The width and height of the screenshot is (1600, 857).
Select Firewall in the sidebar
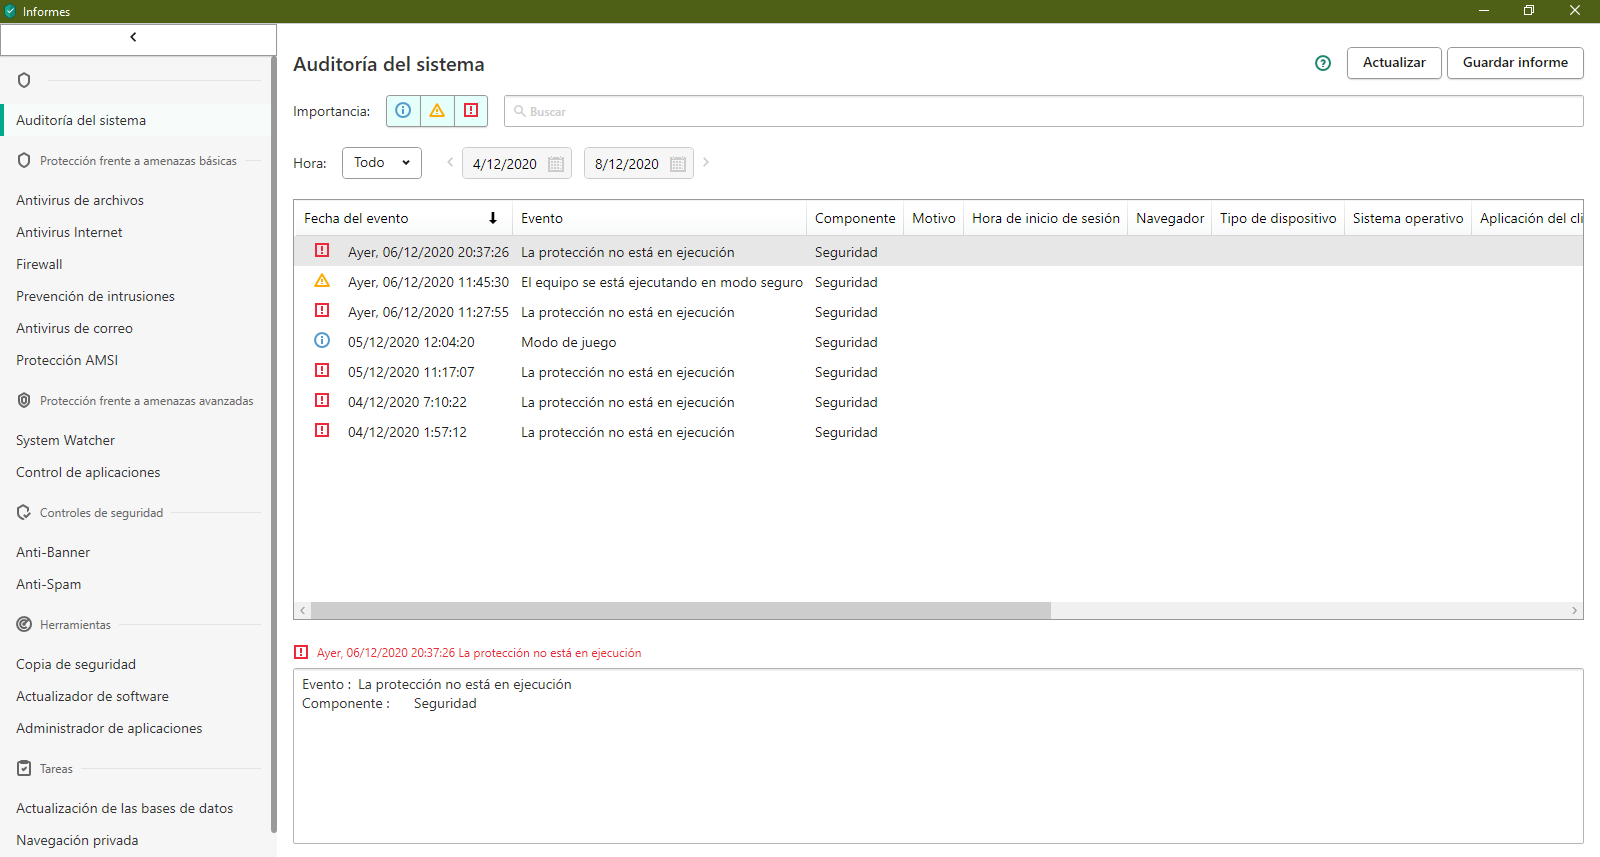point(39,264)
